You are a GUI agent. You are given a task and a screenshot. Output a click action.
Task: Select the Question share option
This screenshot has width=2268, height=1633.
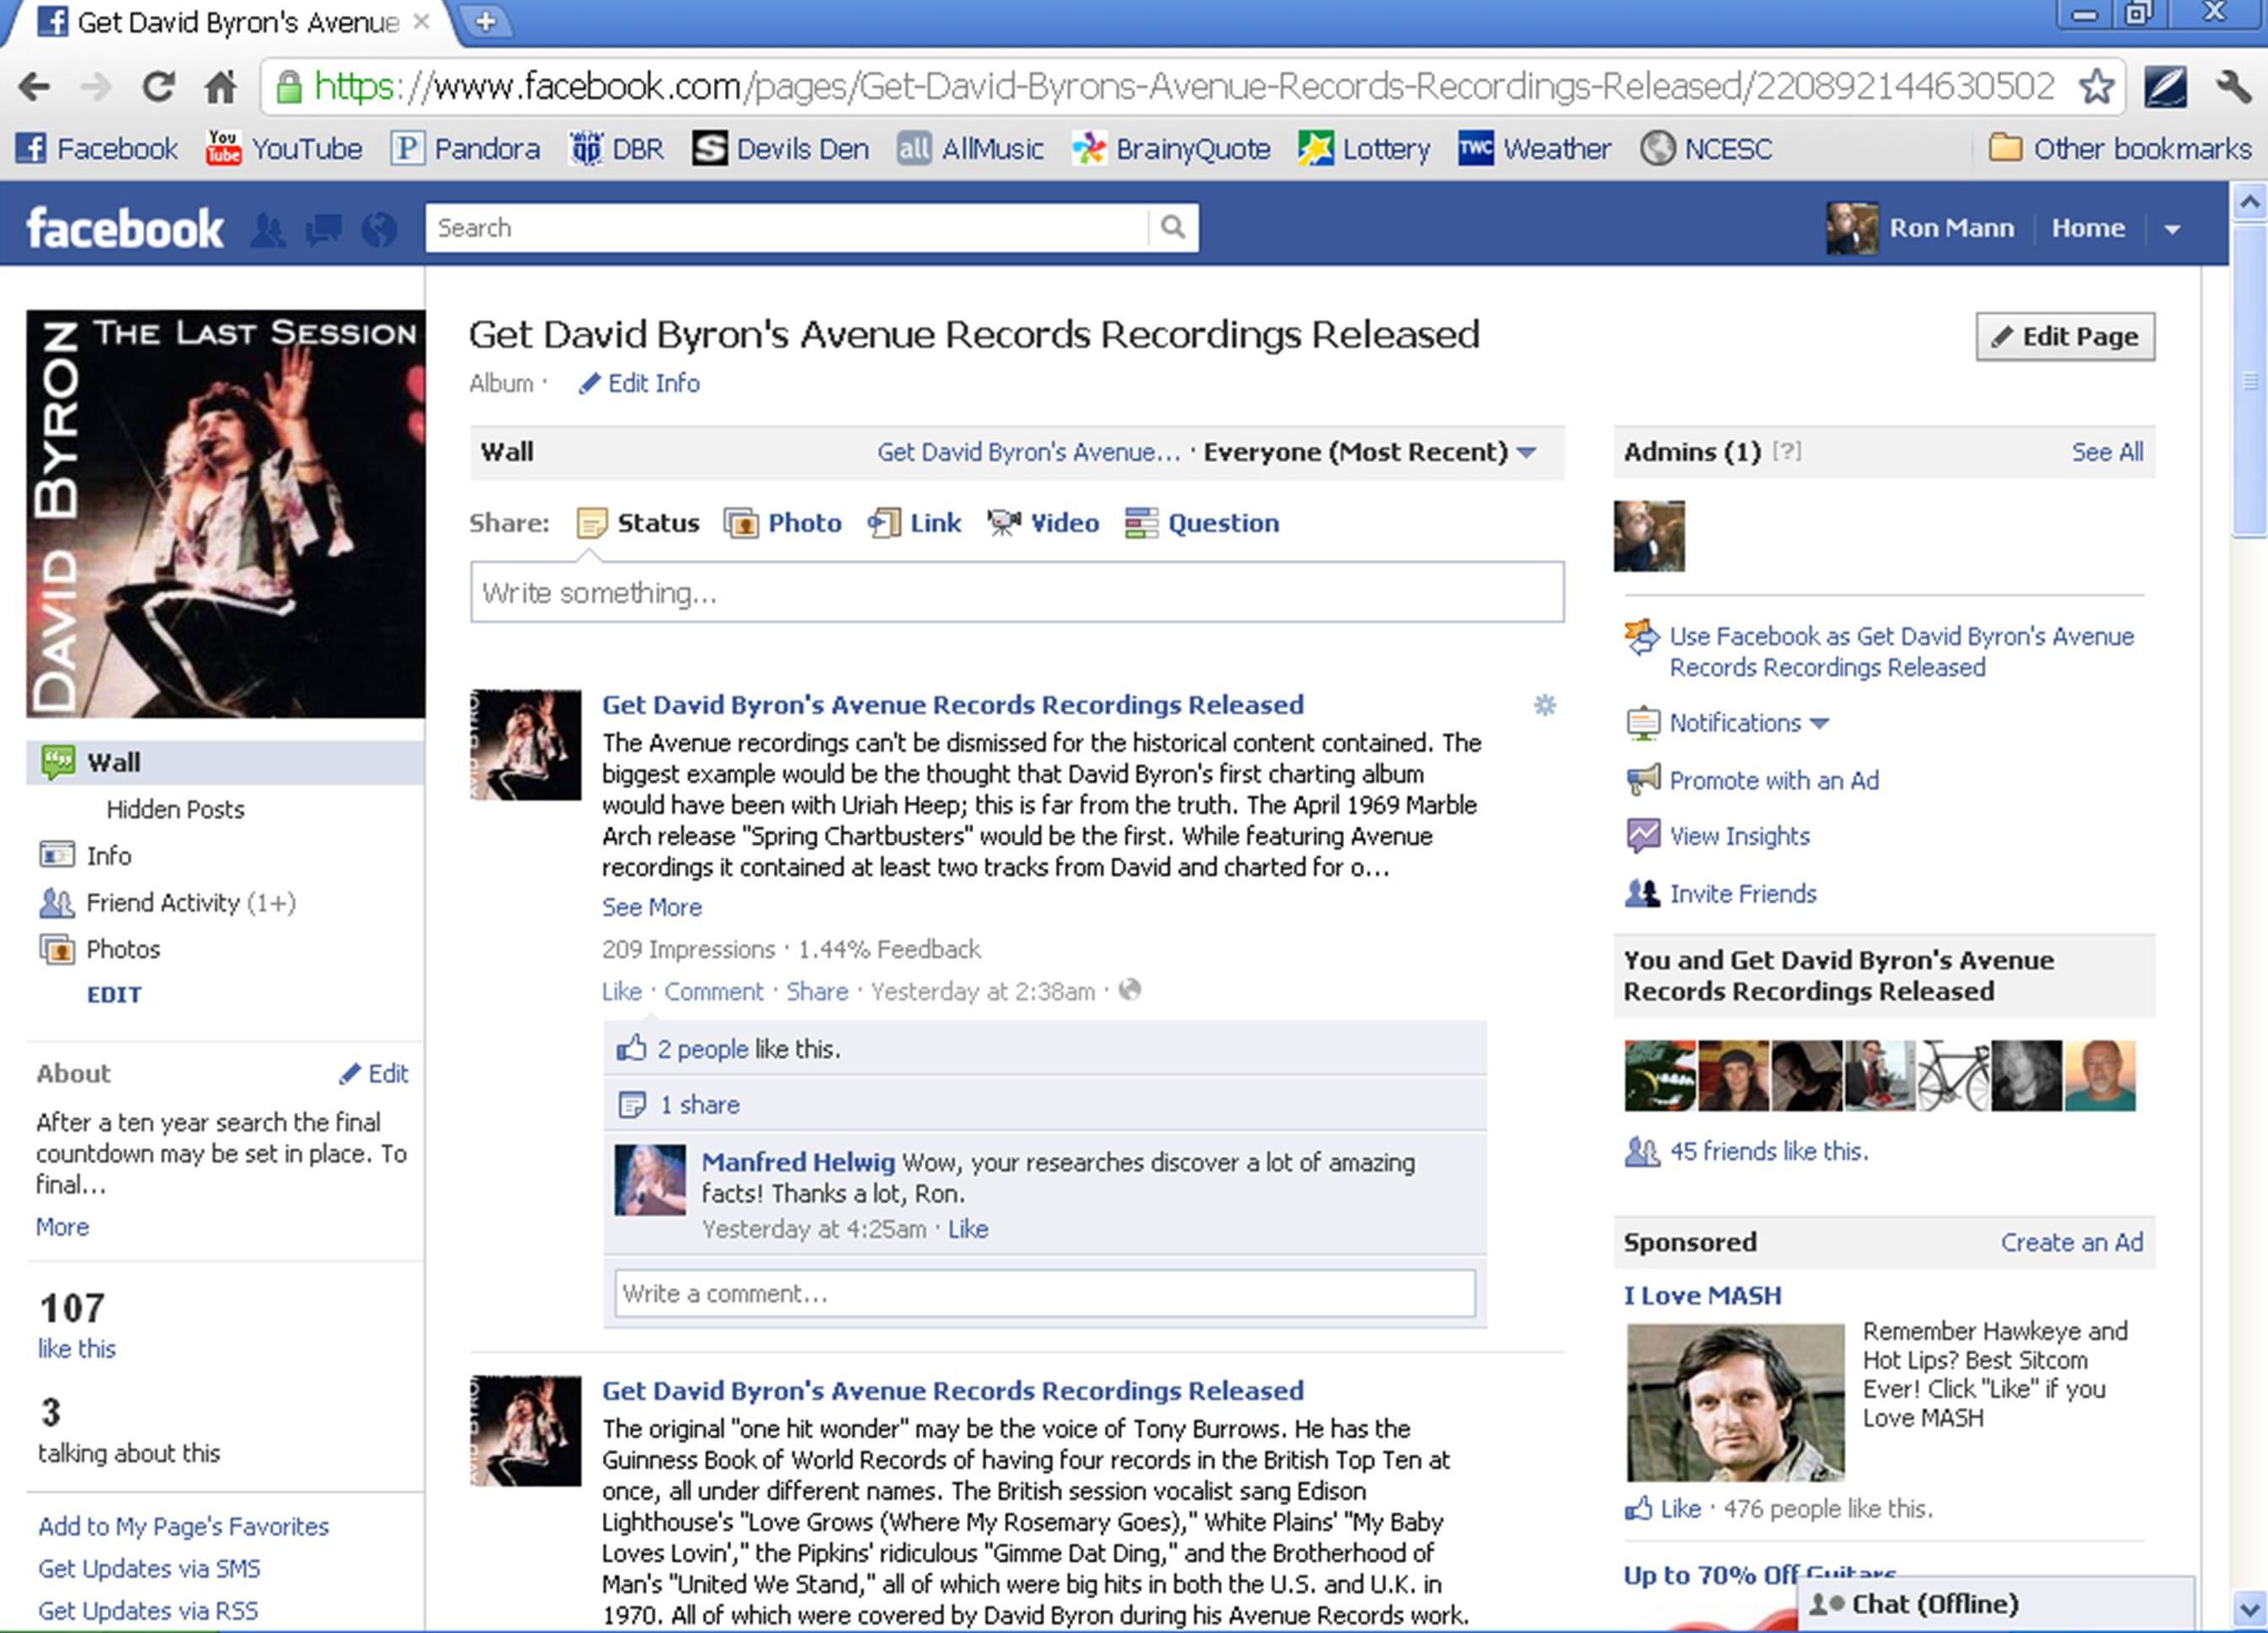coord(1202,523)
